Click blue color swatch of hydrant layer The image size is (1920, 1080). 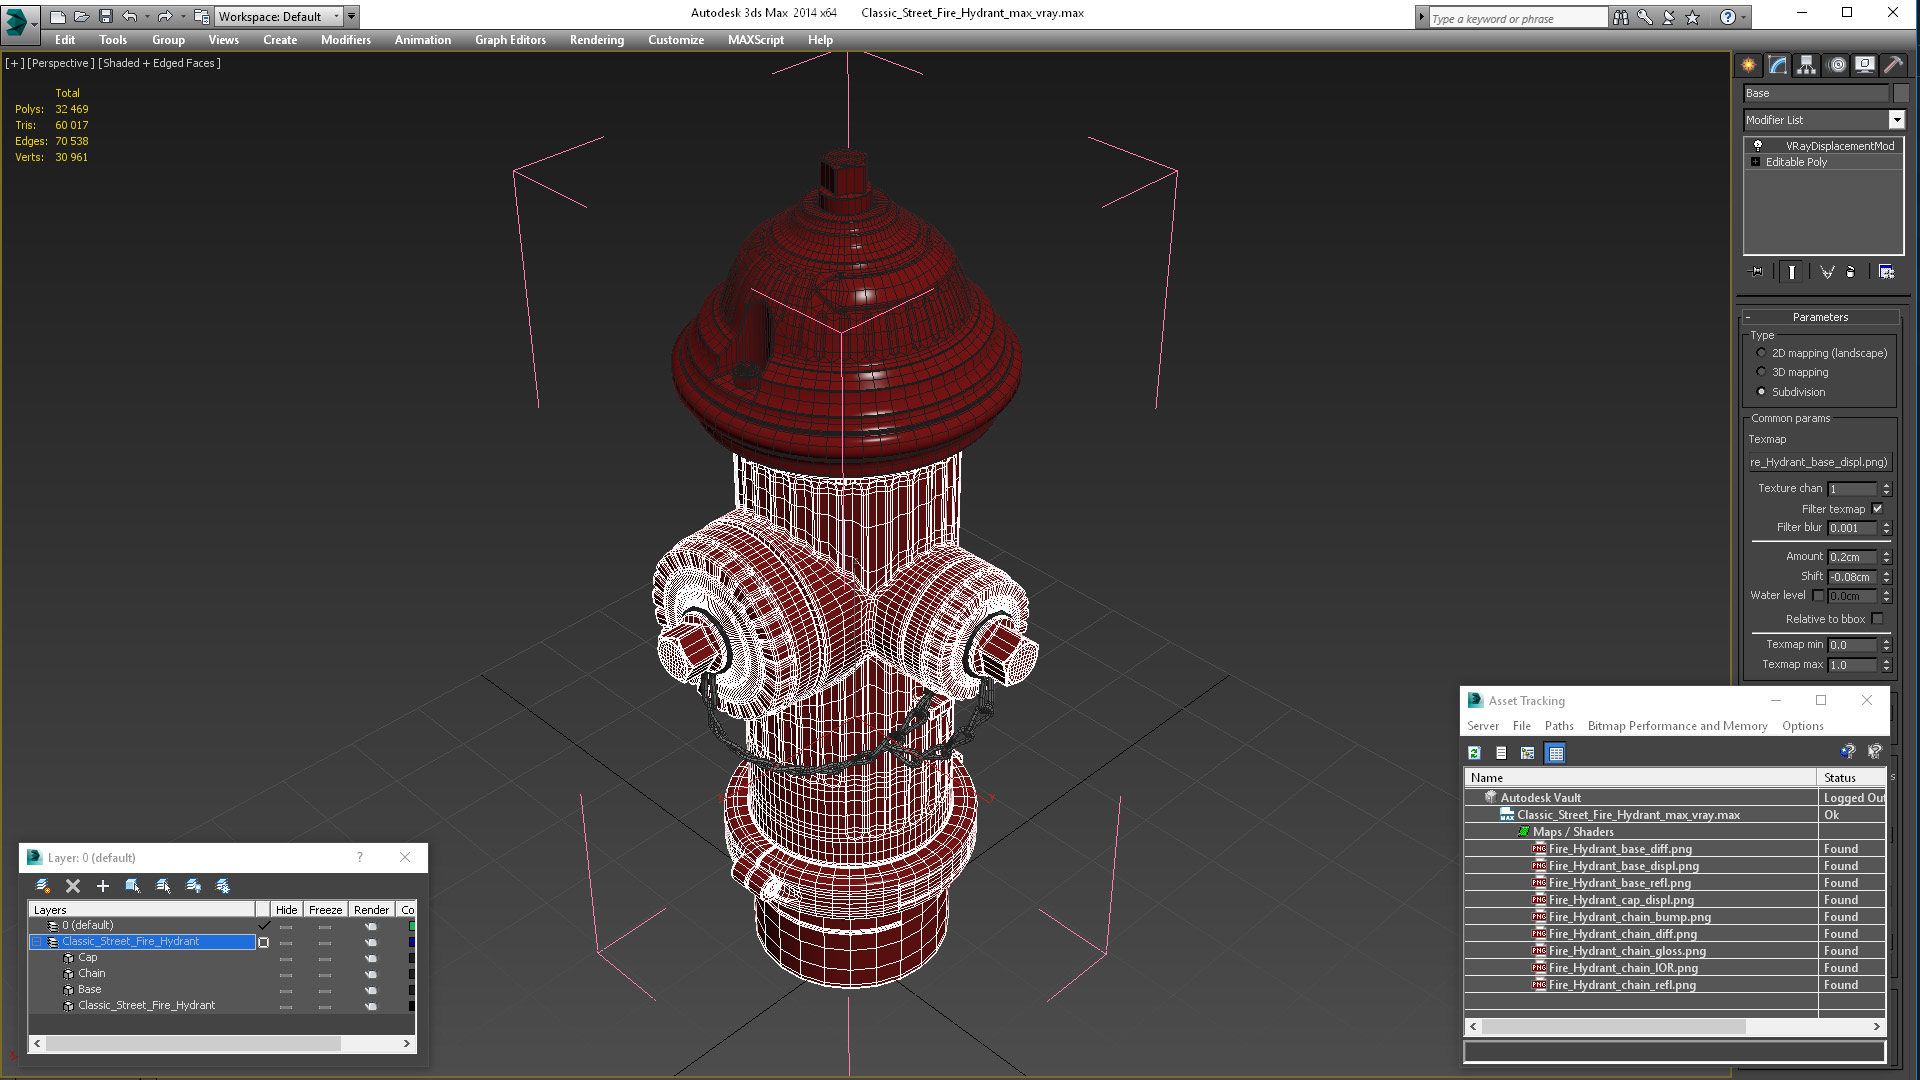412,942
